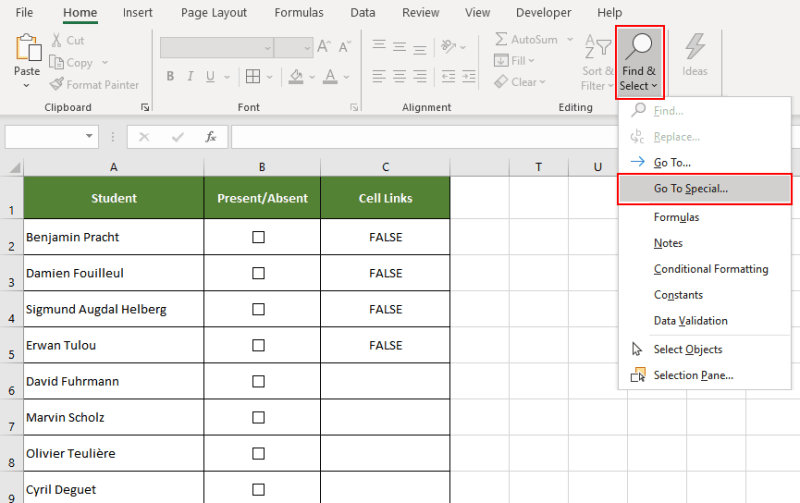Expand the Font Color dropdown arrow

point(346,77)
